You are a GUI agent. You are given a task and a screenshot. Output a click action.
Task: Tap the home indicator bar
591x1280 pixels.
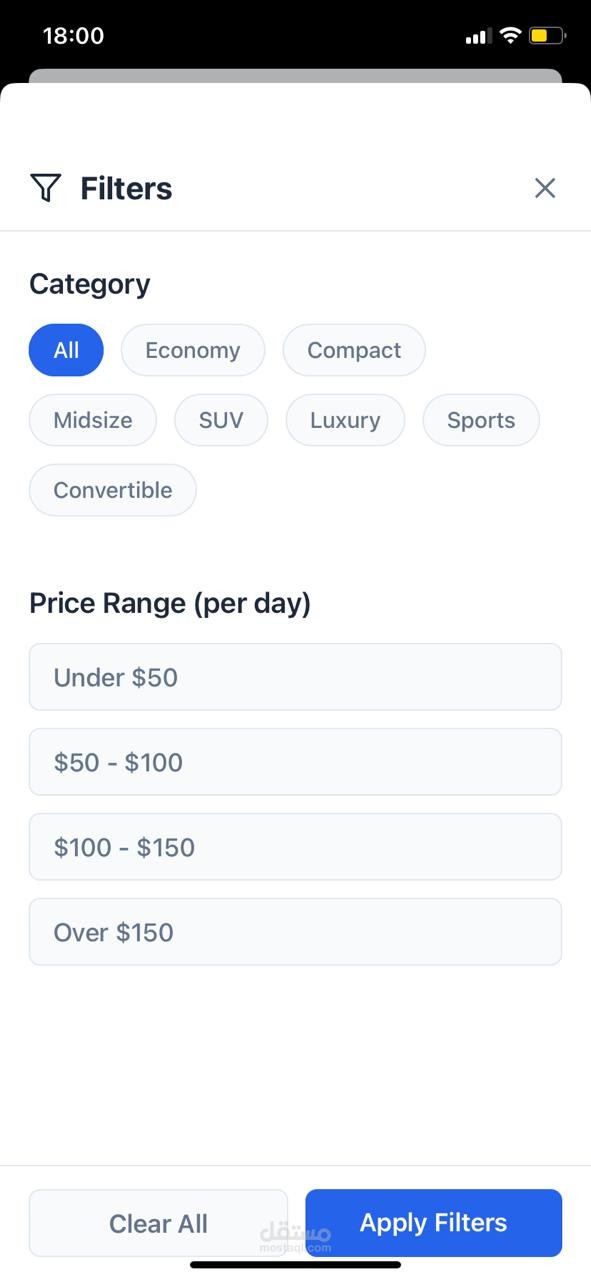click(295, 1265)
